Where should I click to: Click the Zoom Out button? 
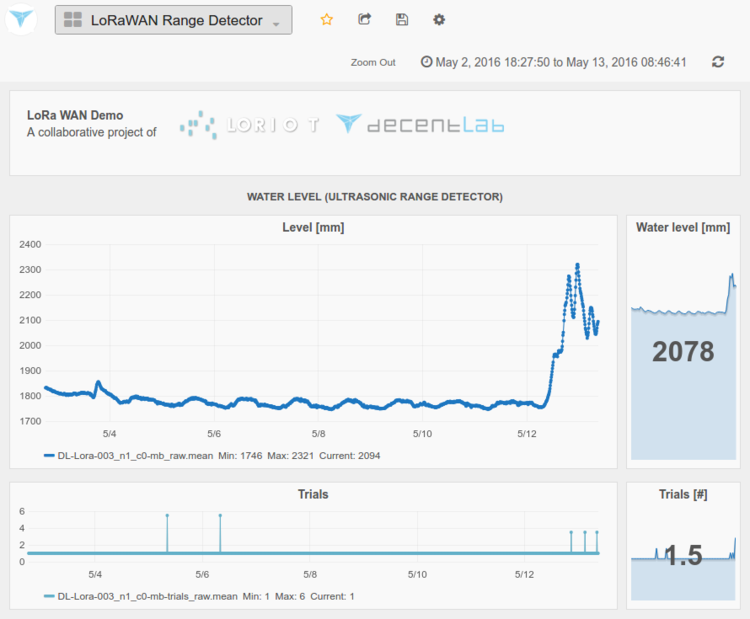click(x=373, y=63)
